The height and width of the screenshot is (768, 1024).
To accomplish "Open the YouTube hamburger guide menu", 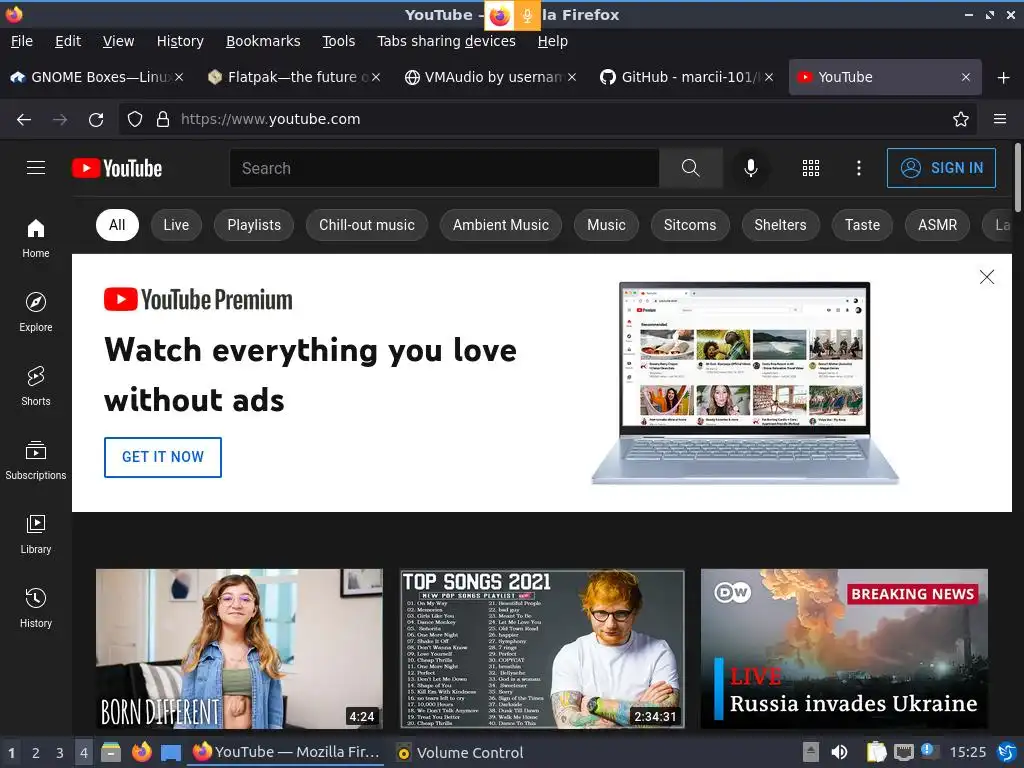I will coord(36,168).
